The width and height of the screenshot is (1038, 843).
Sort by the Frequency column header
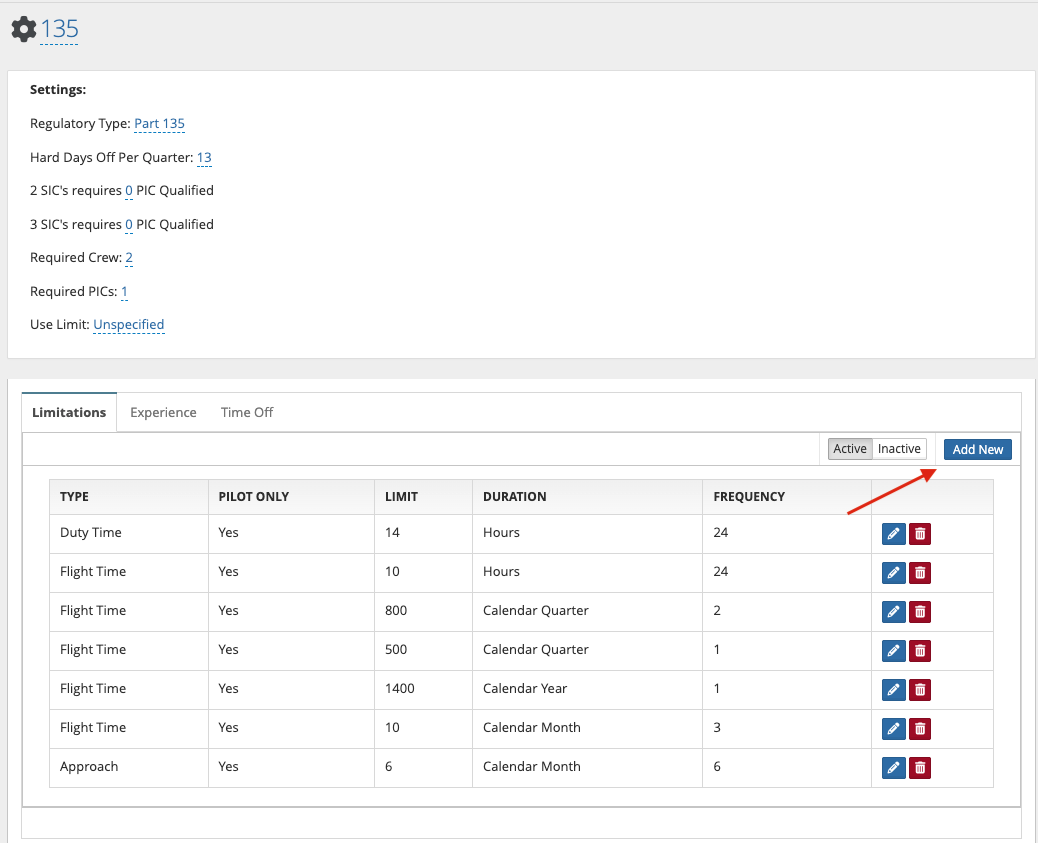pyautogui.click(x=749, y=497)
